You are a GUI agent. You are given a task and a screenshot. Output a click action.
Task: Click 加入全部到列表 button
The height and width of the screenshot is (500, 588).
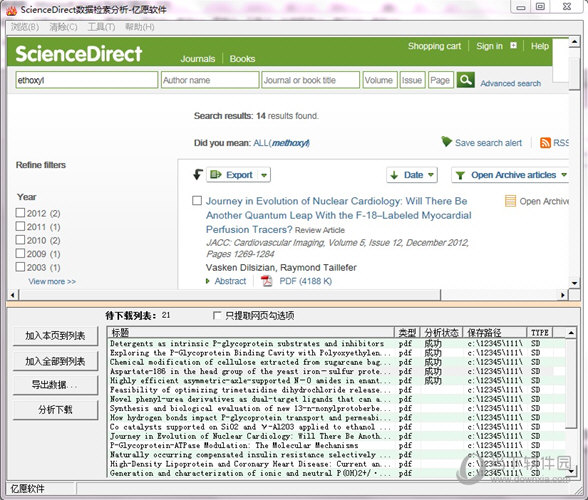(x=55, y=361)
